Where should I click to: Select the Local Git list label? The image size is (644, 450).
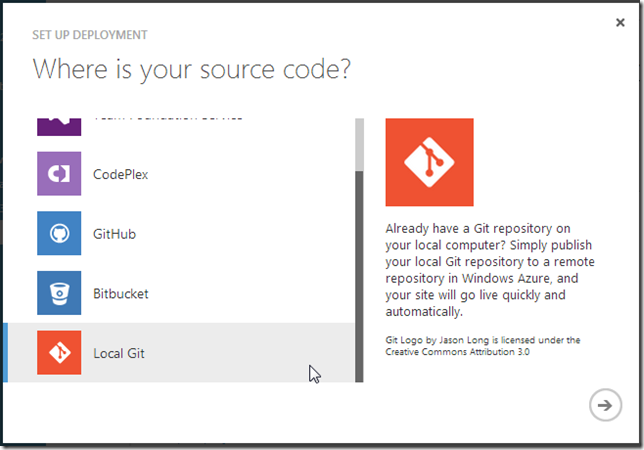(119, 354)
